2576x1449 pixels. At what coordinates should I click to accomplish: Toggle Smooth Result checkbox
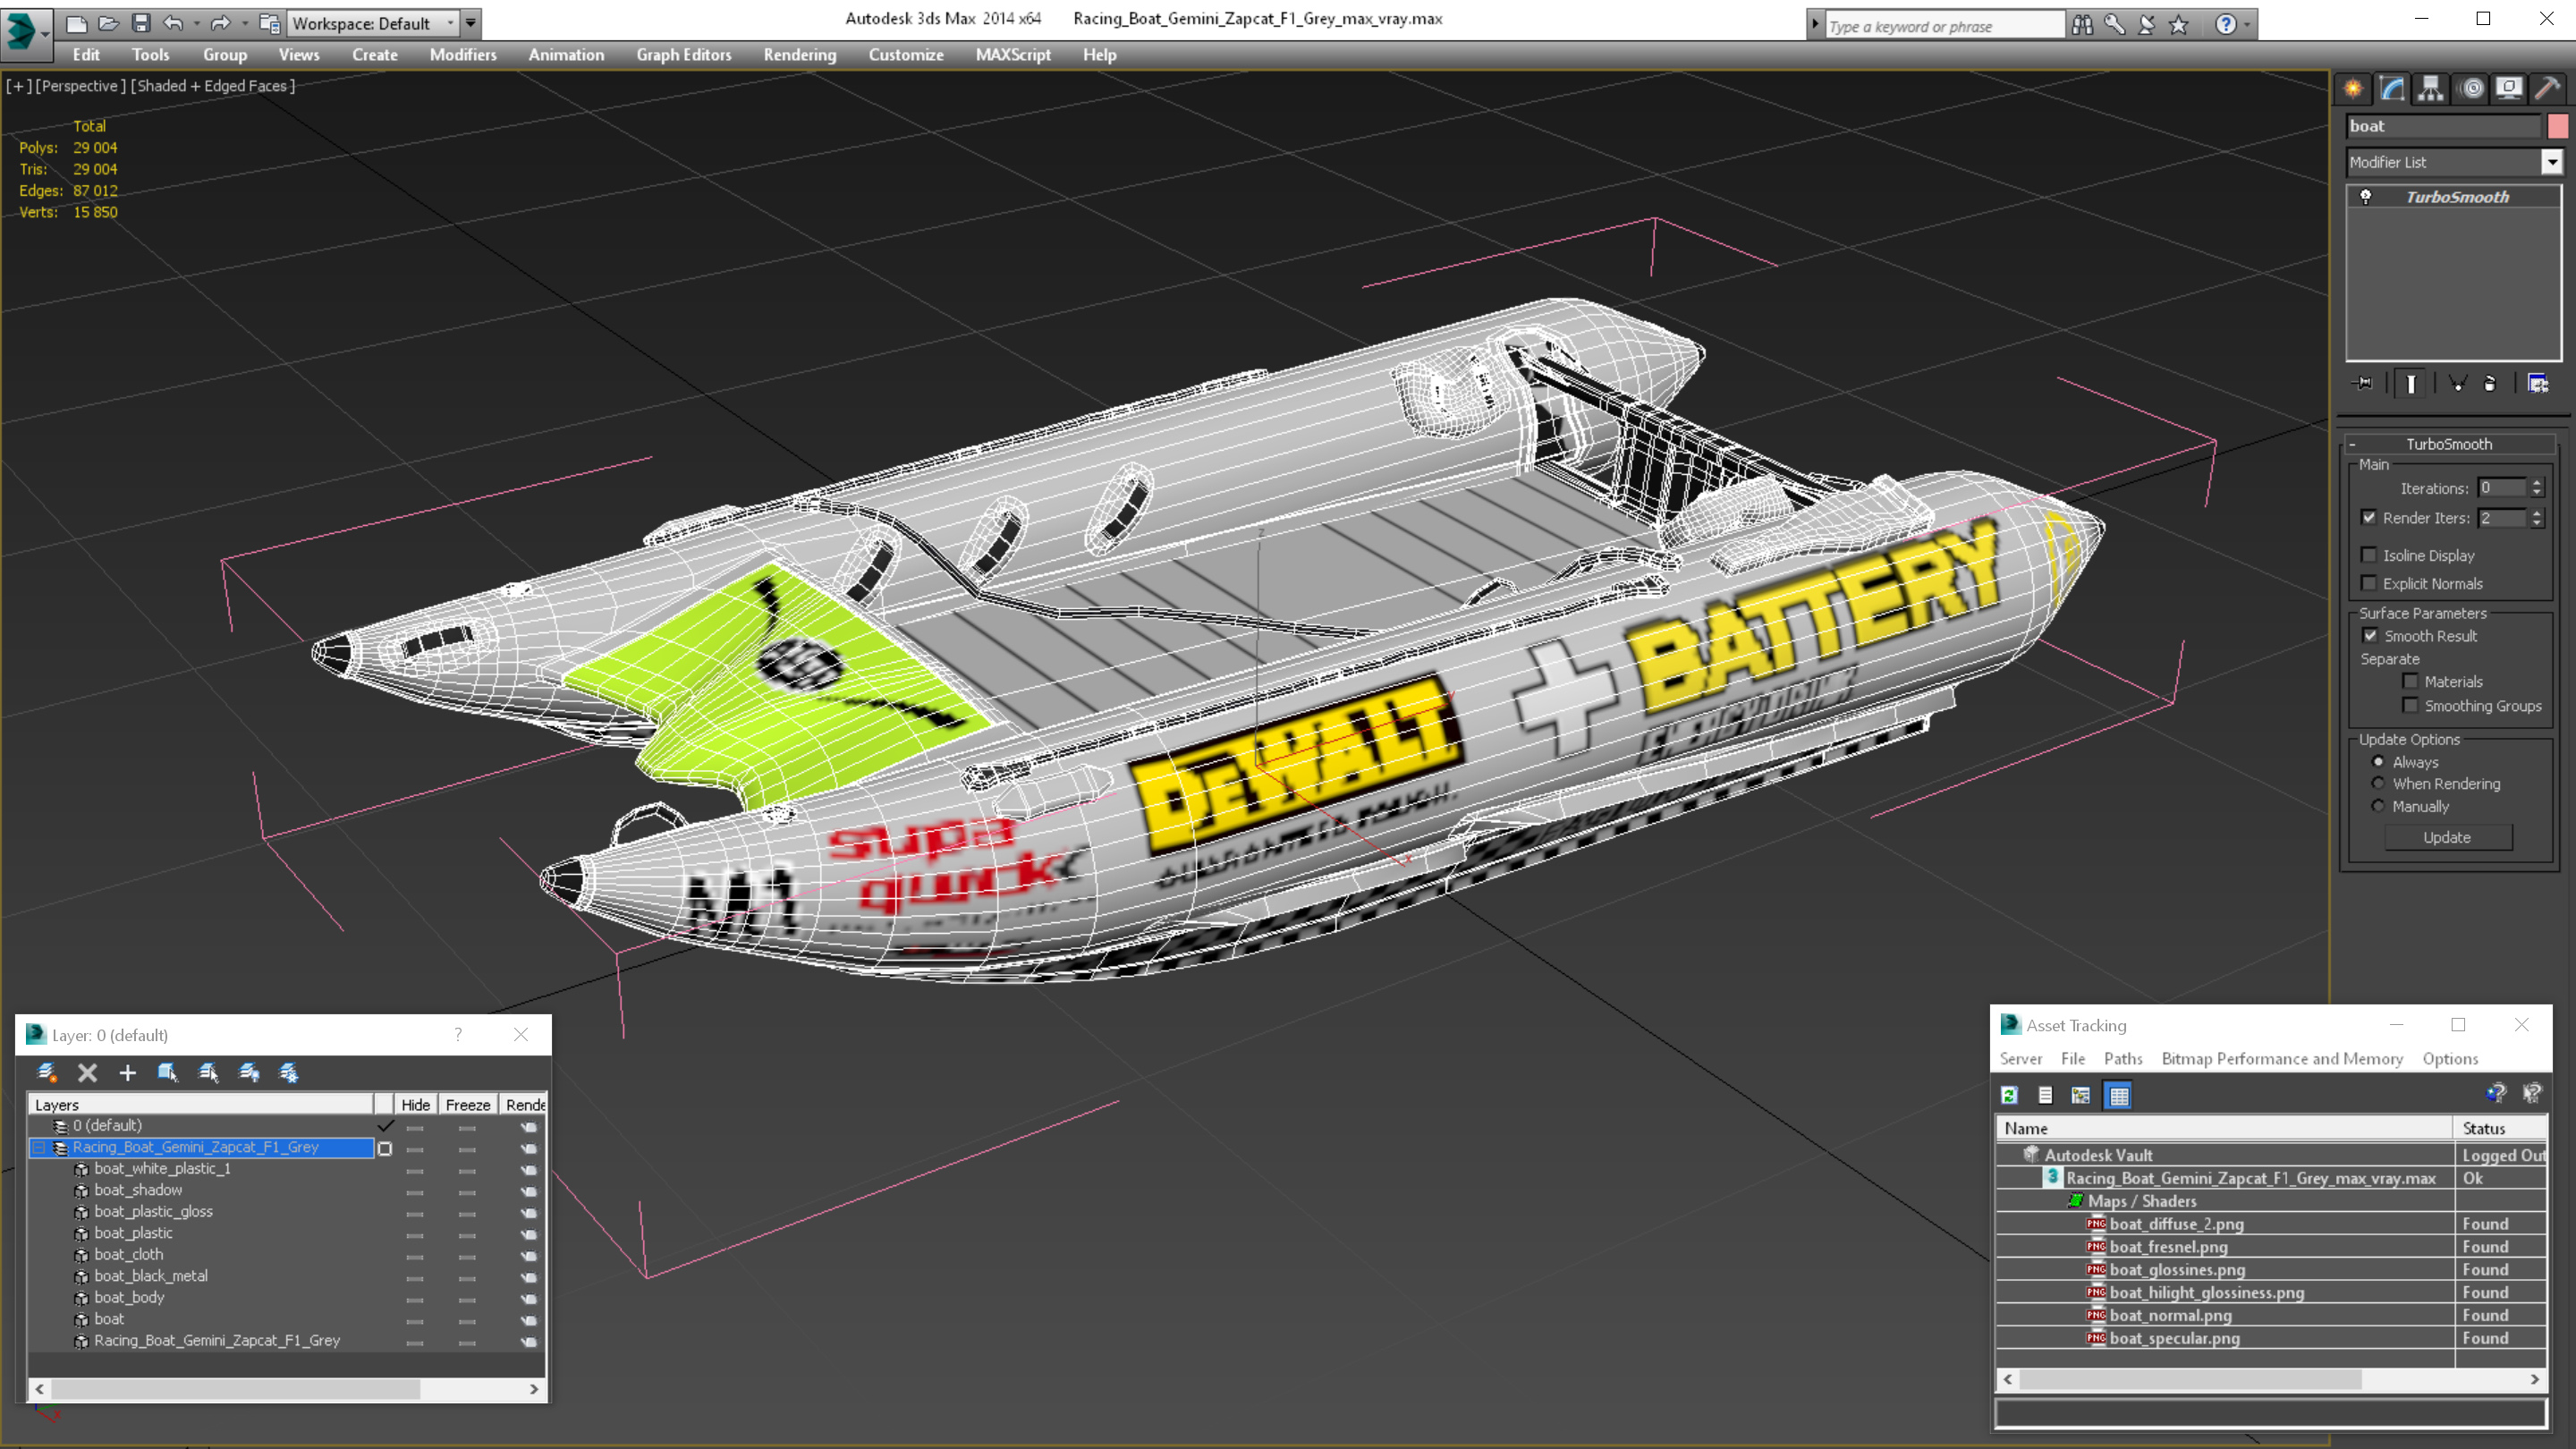(2370, 636)
